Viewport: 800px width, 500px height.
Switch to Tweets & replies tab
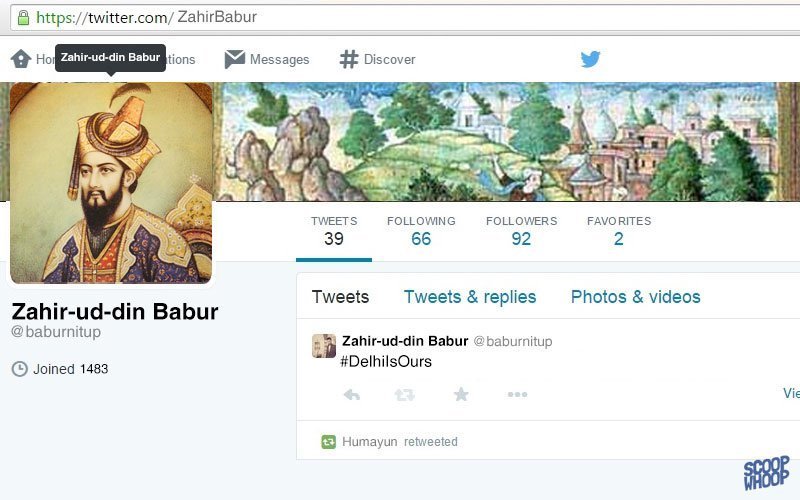click(x=470, y=297)
